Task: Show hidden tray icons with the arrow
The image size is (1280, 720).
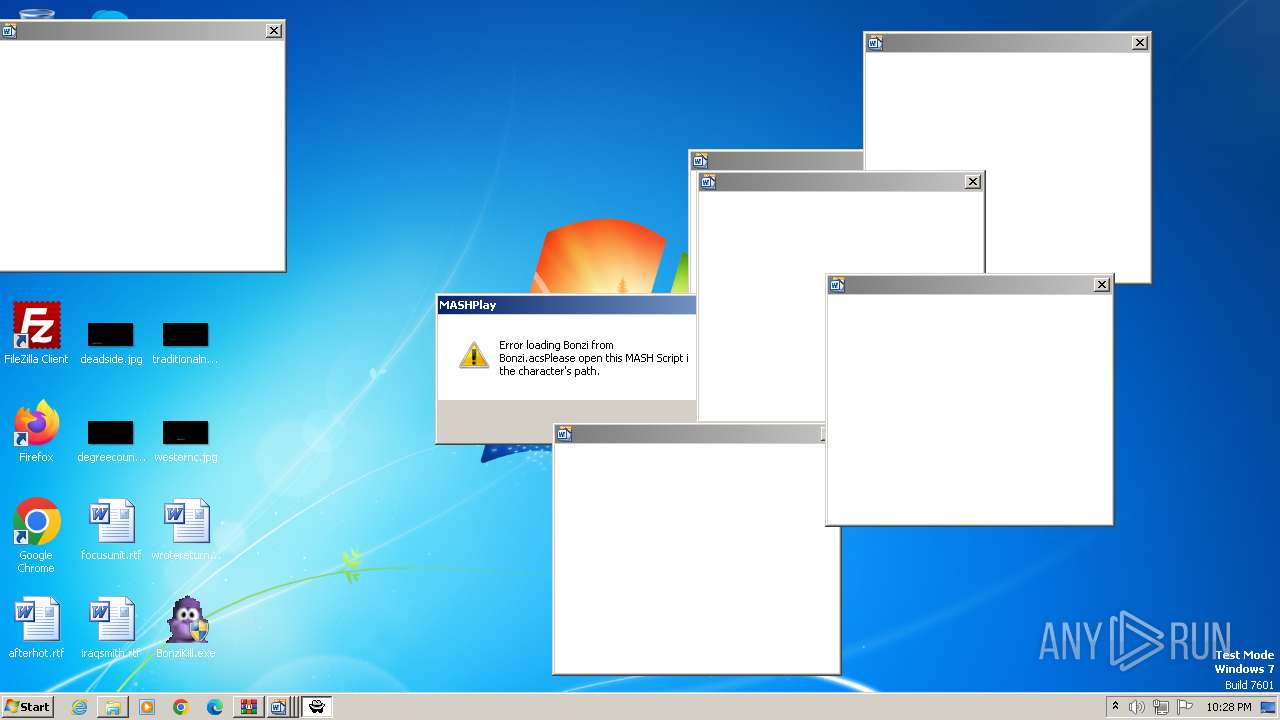Action: click(1115, 706)
